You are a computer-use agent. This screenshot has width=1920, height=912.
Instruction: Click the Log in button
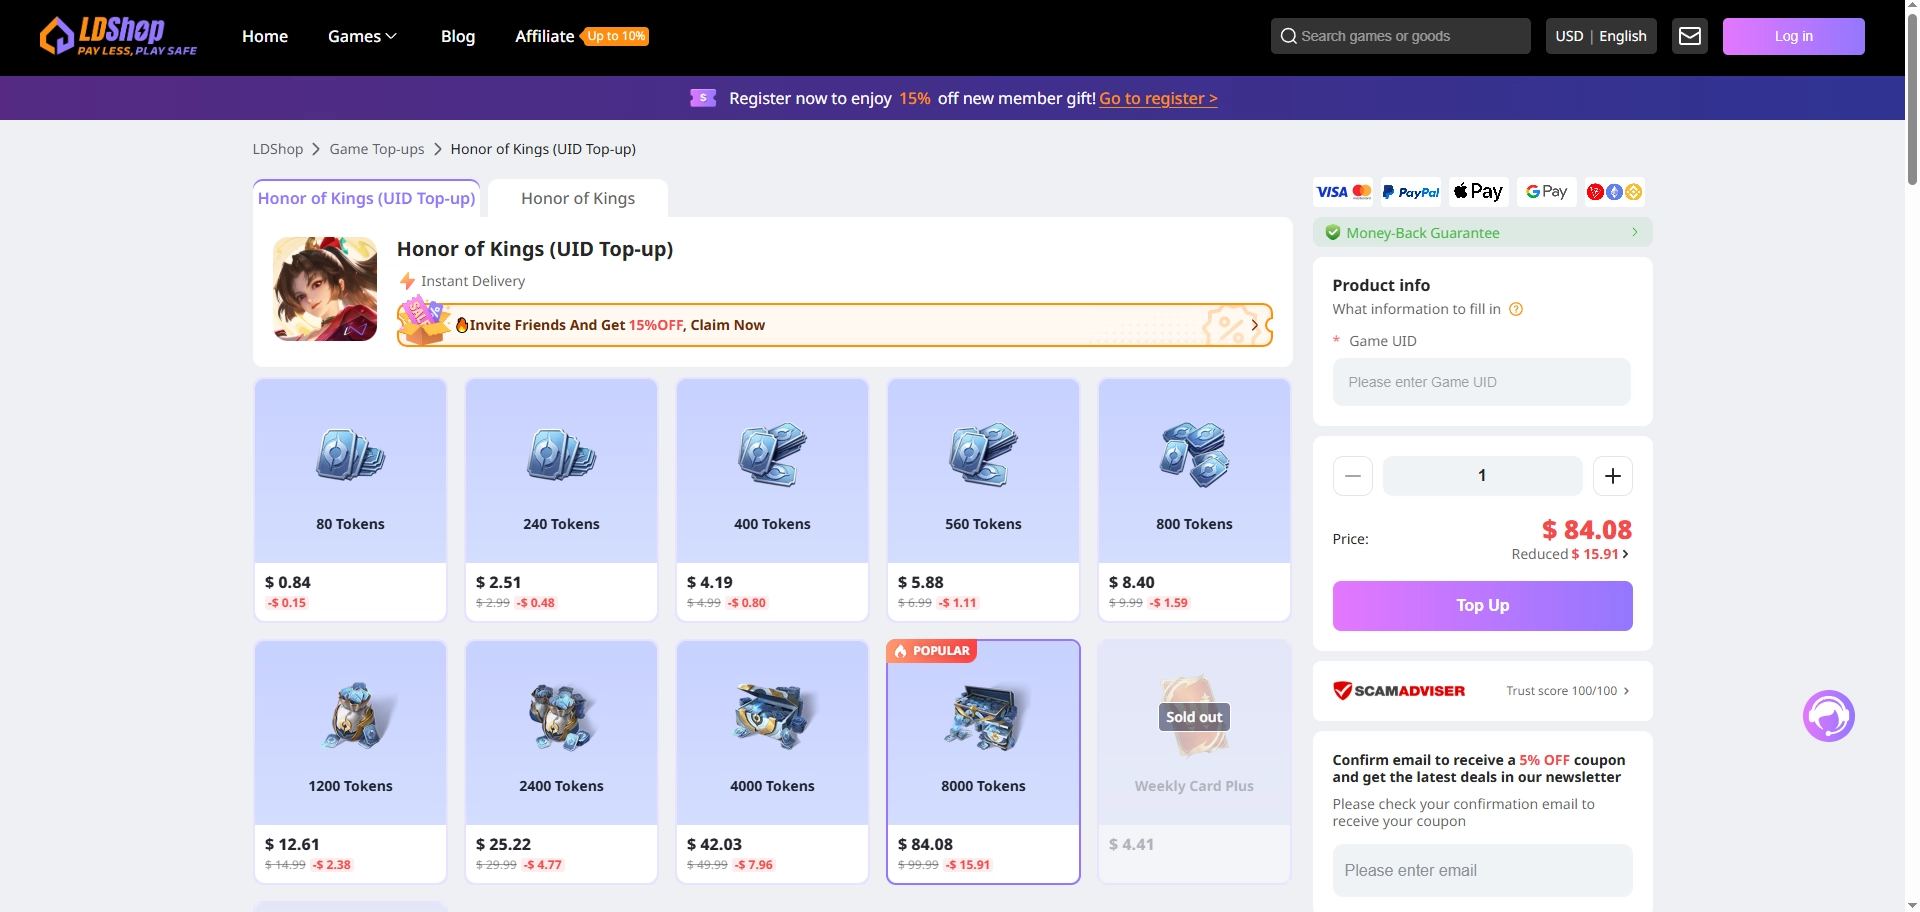point(1793,36)
